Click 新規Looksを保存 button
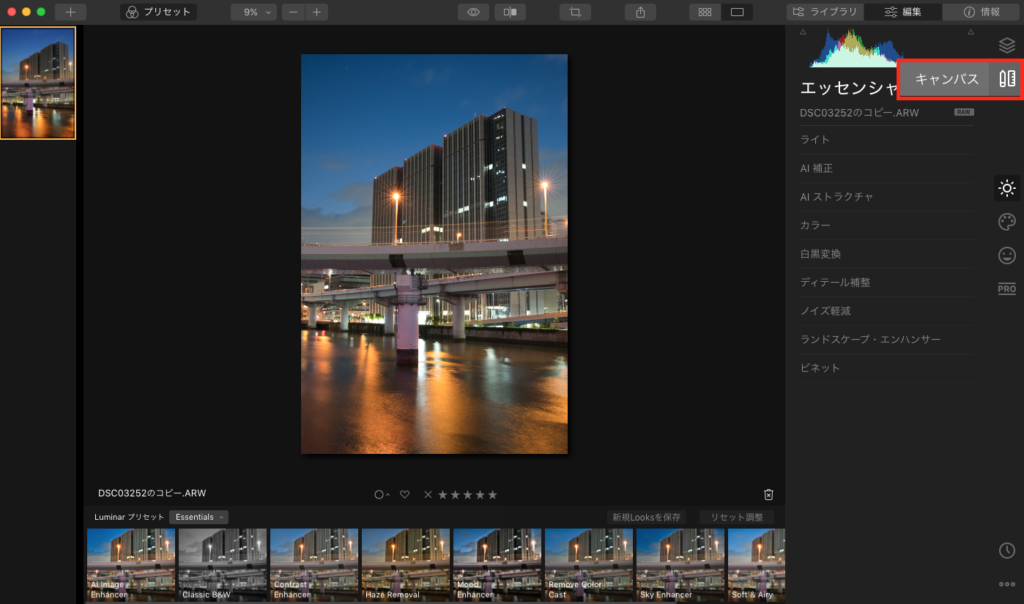The height and width of the screenshot is (604, 1024). pos(646,517)
